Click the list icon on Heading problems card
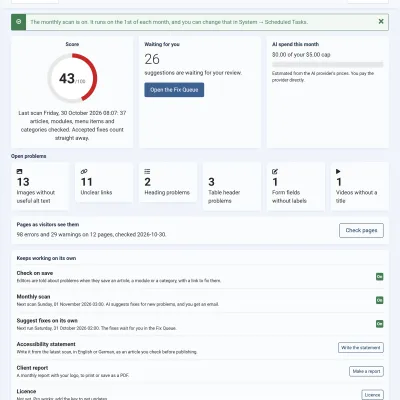This screenshot has height=400, width=400. tap(147, 171)
